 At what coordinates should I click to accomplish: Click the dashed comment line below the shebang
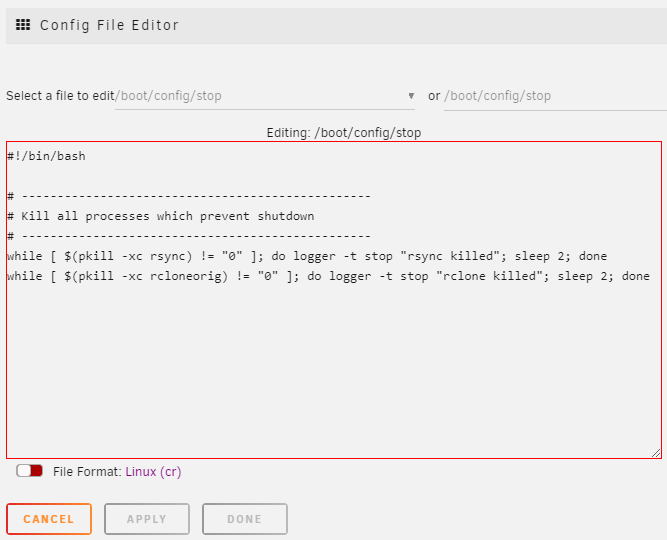(189, 196)
